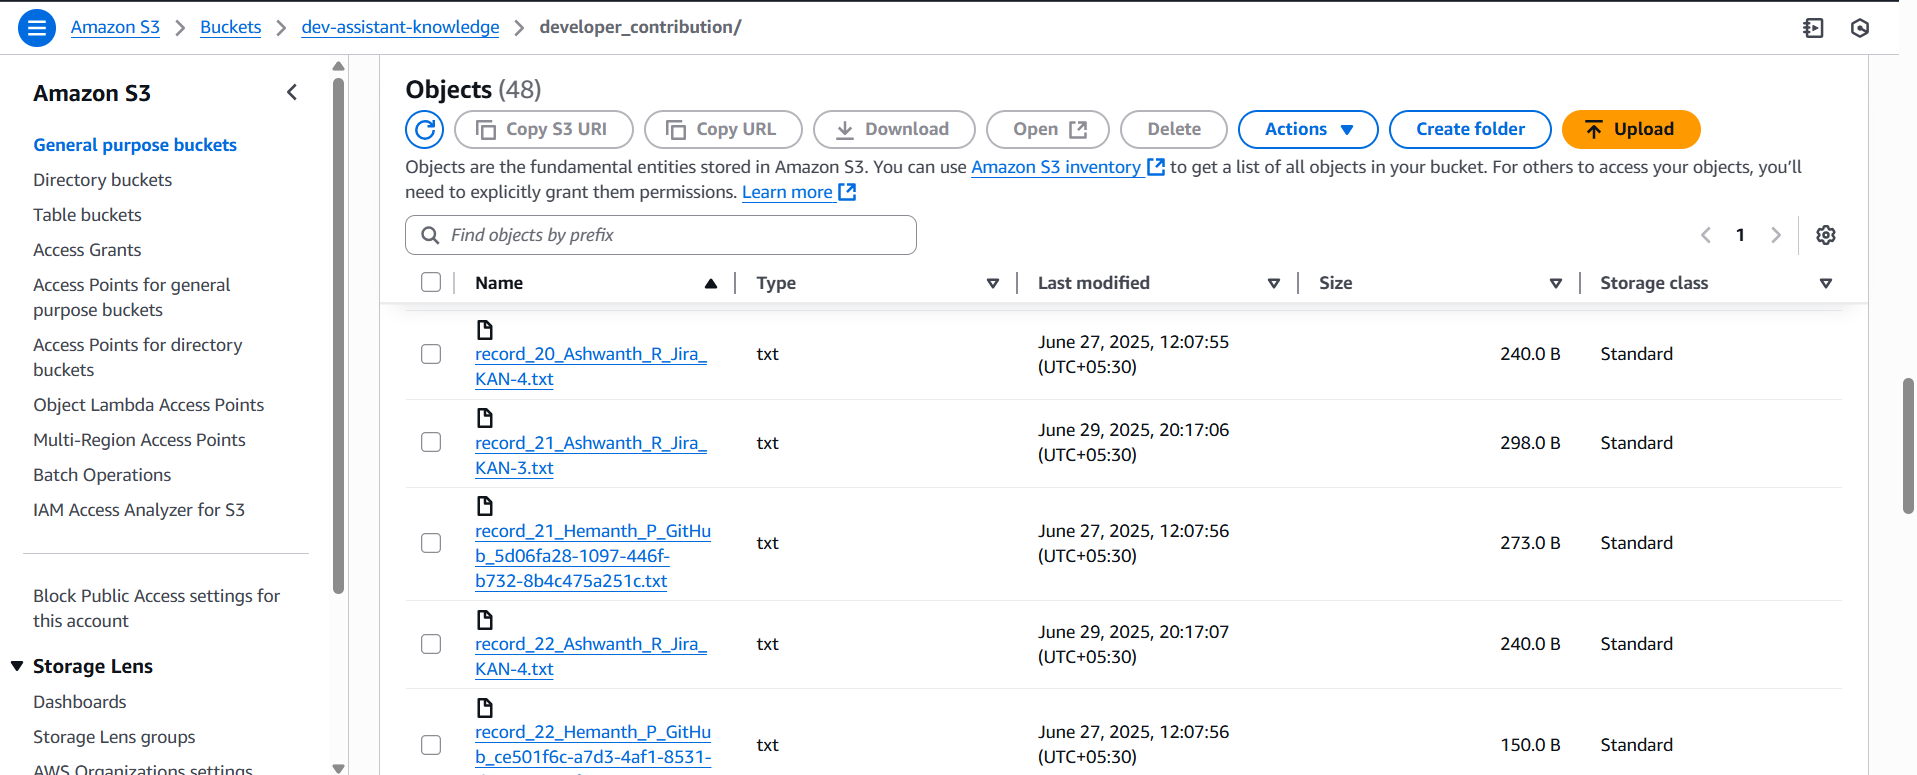1917x775 pixels.
Task: Open Storage Lens Dashboards
Action: (x=80, y=702)
